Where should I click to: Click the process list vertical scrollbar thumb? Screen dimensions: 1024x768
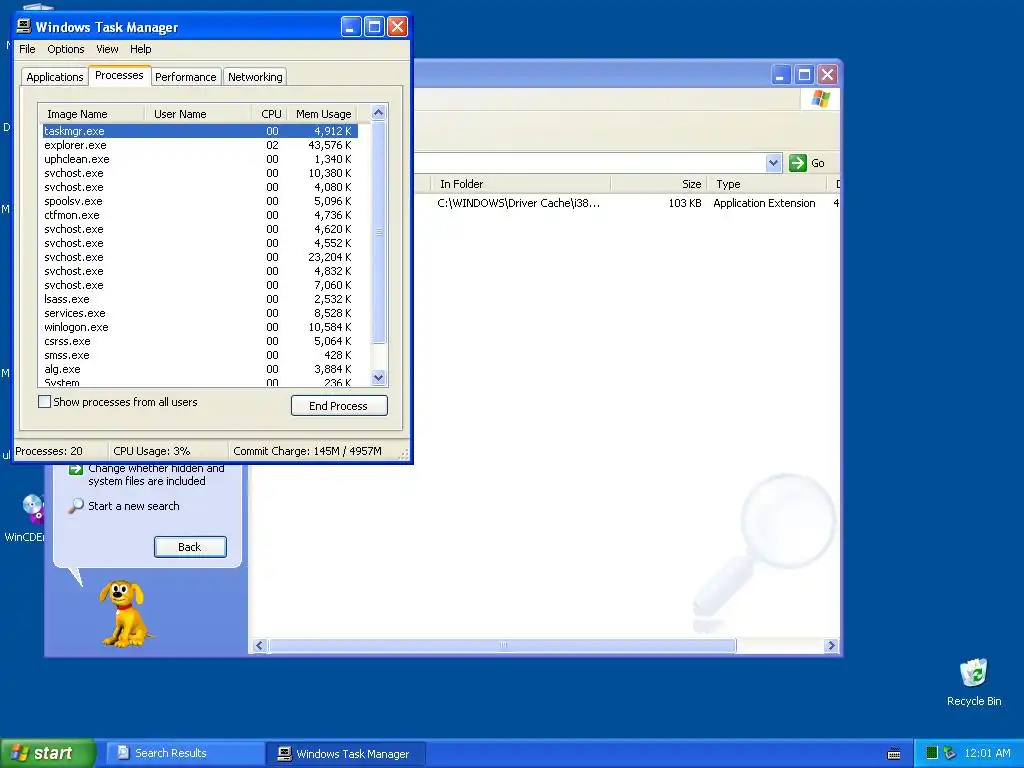click(x=378, y=232)
